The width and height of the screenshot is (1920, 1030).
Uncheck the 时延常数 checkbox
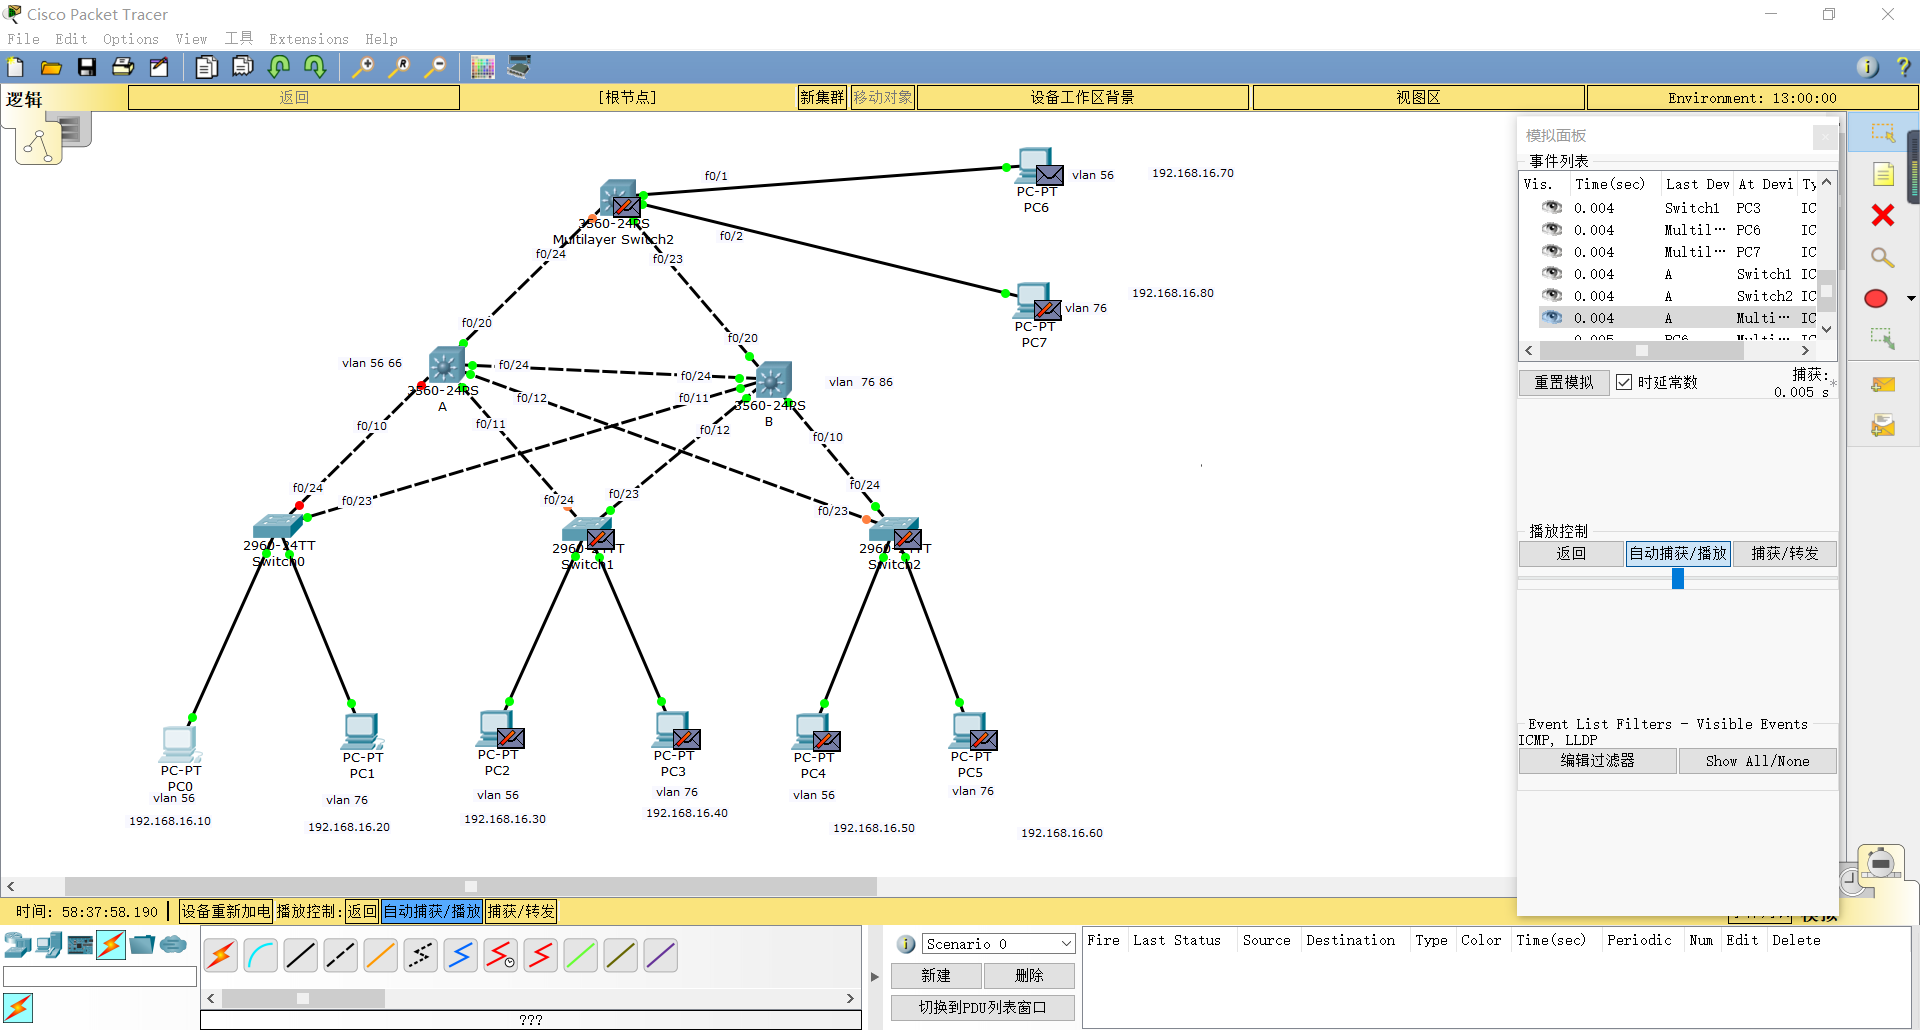pos(1624,382)
